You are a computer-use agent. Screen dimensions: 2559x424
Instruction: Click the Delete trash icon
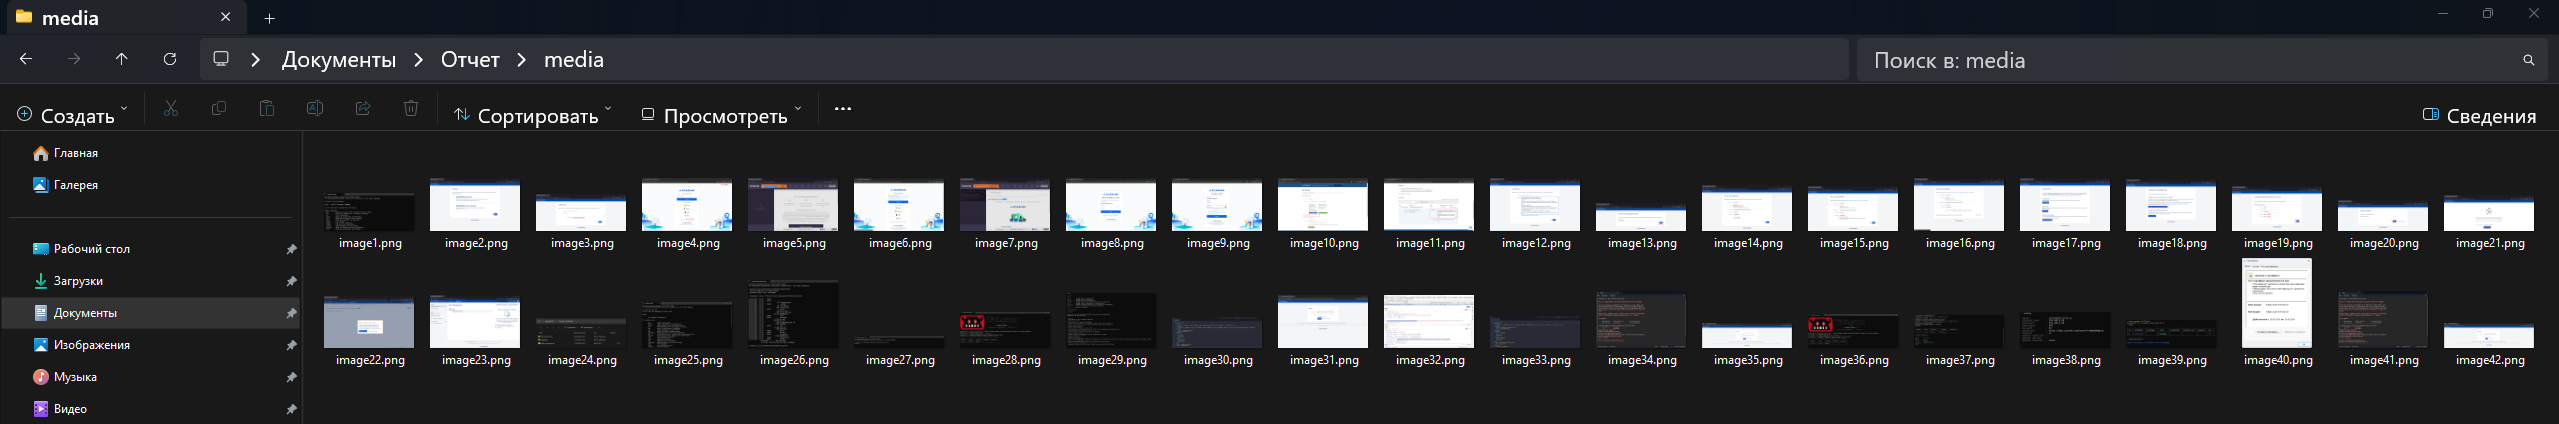pos(411,108)
